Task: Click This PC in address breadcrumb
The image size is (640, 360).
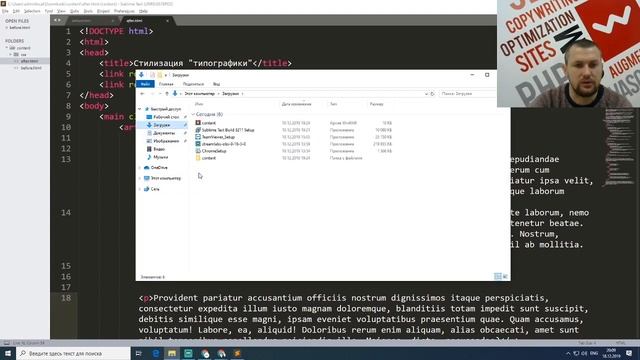Action: 199,93
